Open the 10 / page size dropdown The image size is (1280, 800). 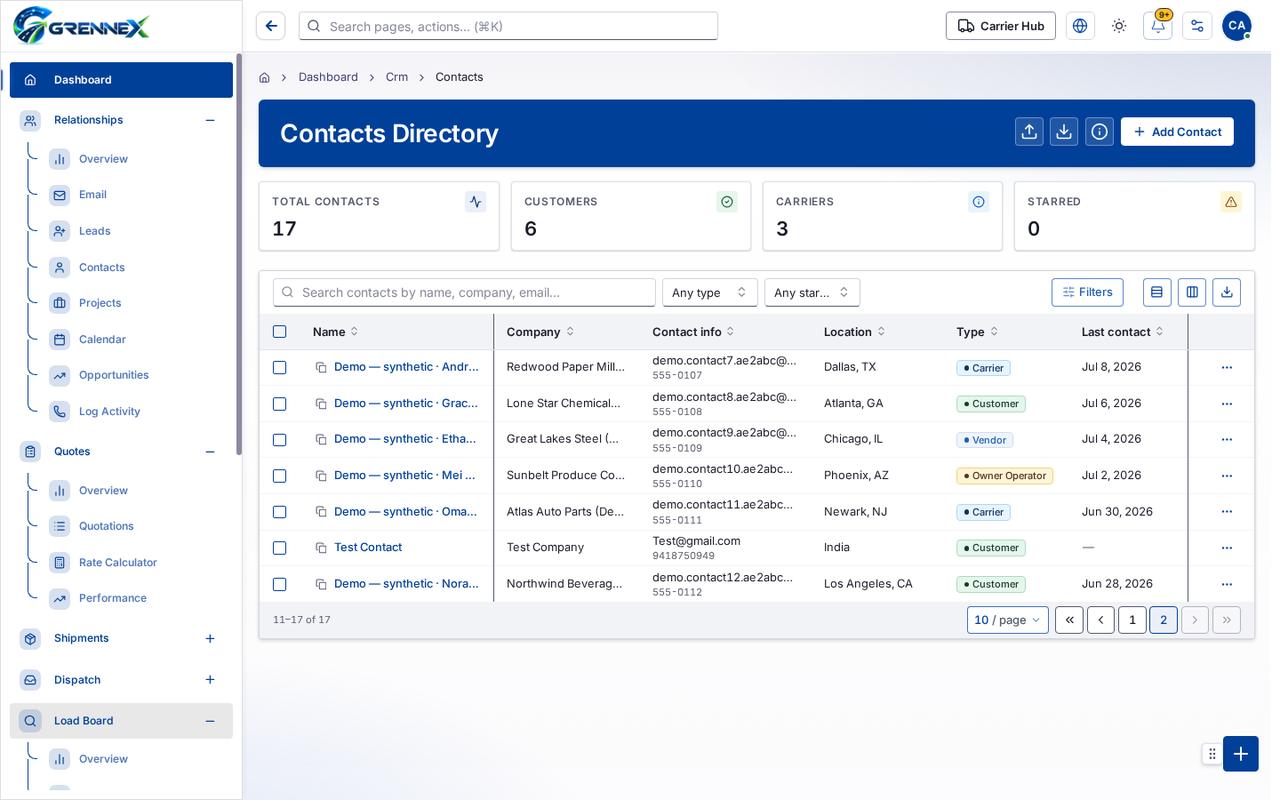click(1007, 620)
